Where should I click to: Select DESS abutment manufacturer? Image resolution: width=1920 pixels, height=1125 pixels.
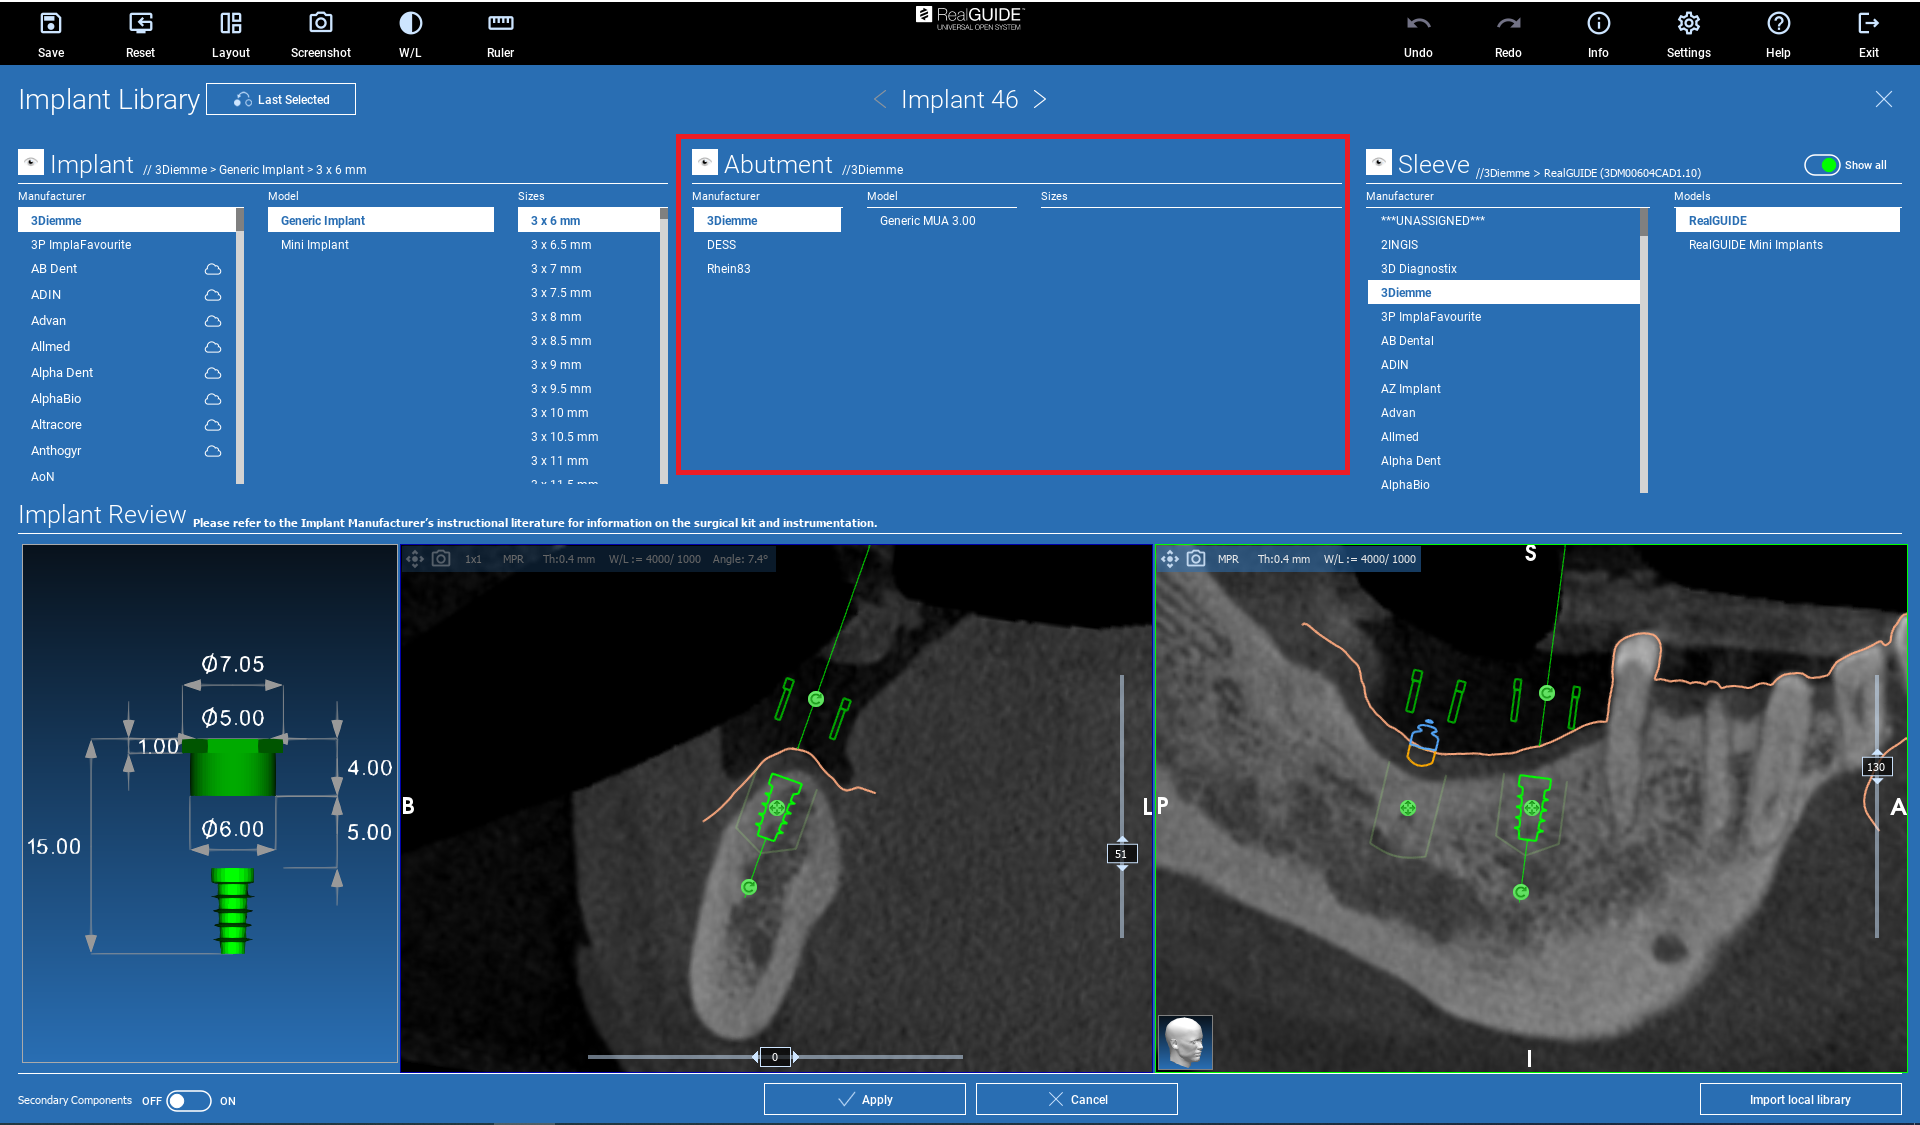(721, 245)
